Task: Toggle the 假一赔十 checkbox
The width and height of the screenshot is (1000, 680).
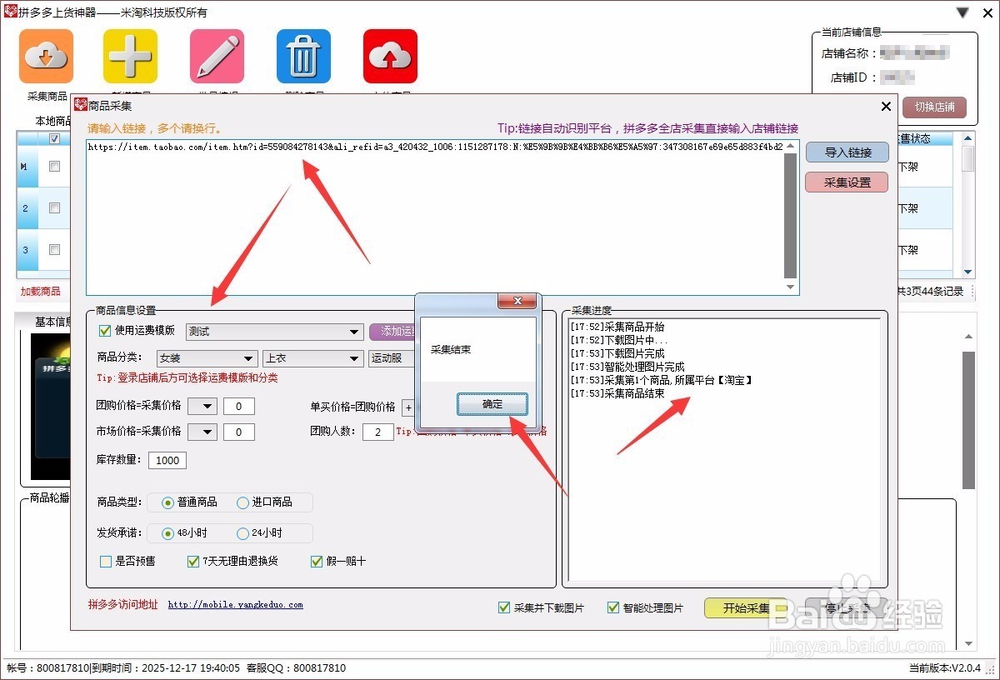Action: tap(316, 561)
